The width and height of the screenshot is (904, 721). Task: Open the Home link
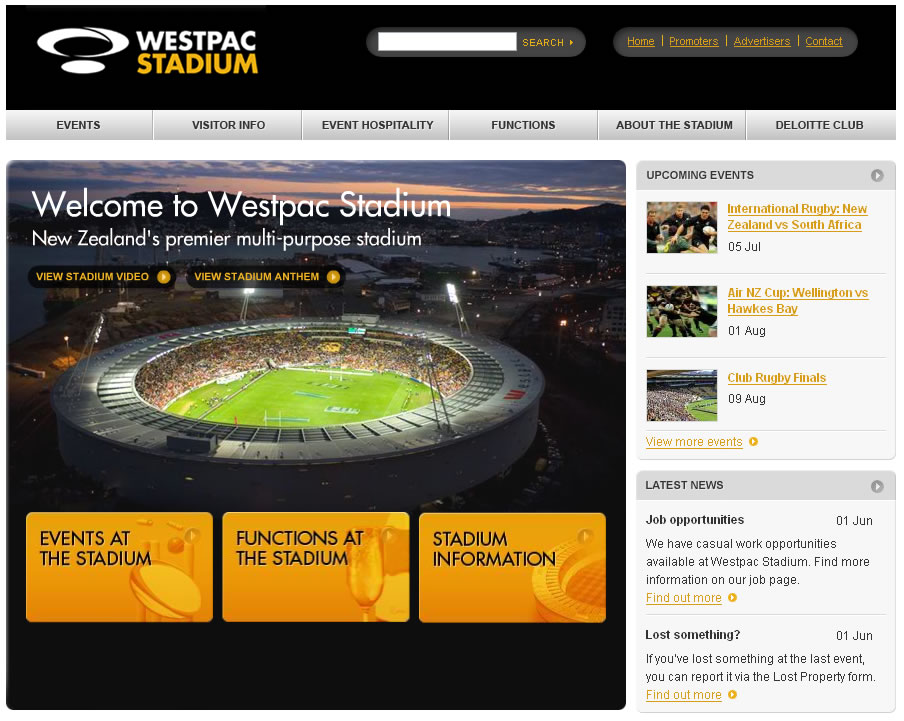[641, 41]
